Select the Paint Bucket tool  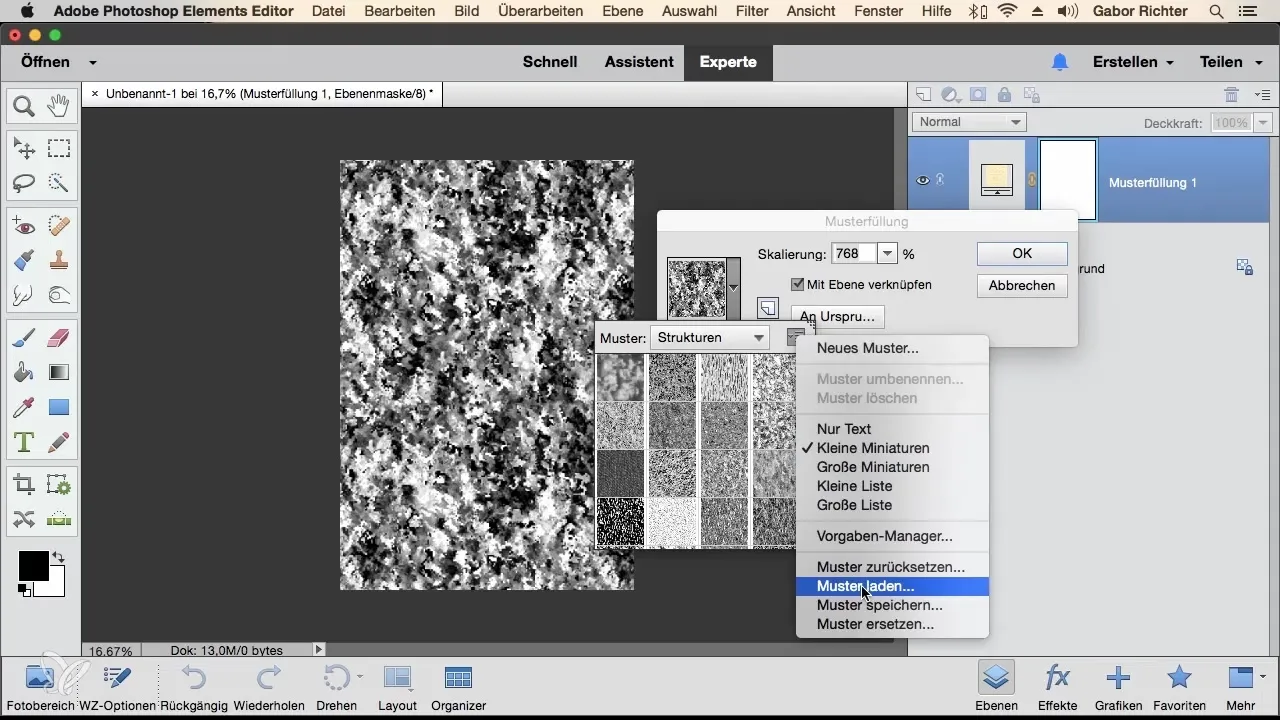tap(24, 373)
